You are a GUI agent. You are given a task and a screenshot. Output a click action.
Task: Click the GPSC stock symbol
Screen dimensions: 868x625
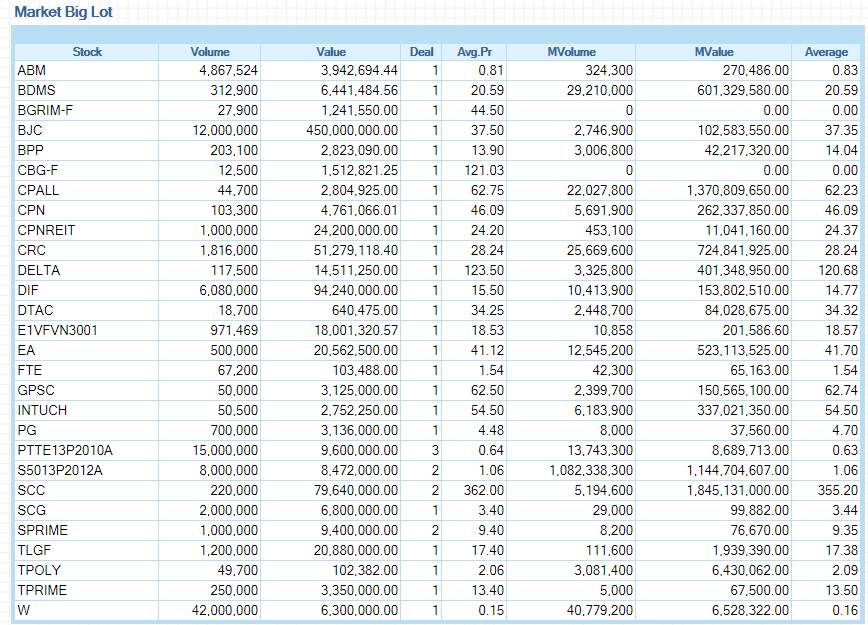pyautogui.click(x=36, y=390)
